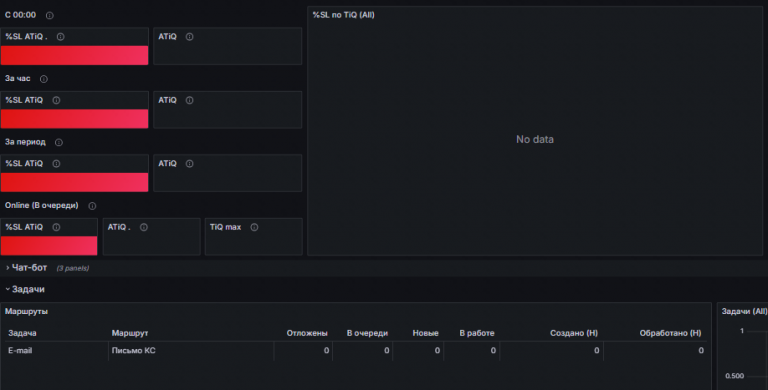Click the No data message
Screen dimensions: 768x390
pyautogui.click(x=535, y=140)
